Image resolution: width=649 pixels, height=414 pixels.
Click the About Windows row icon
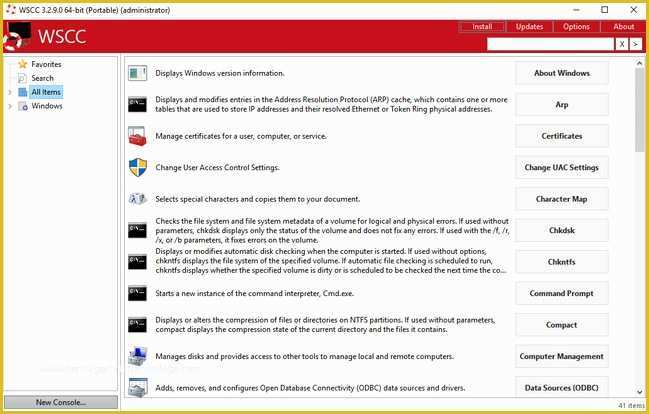tap(137, 73)
